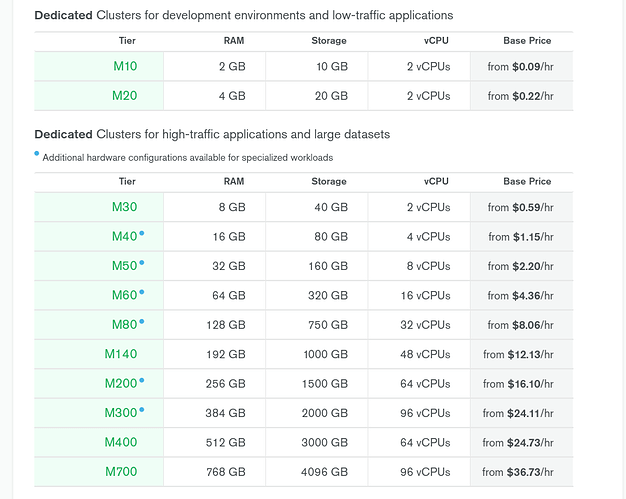Open the M10 tier link

(x=125, y=67)
